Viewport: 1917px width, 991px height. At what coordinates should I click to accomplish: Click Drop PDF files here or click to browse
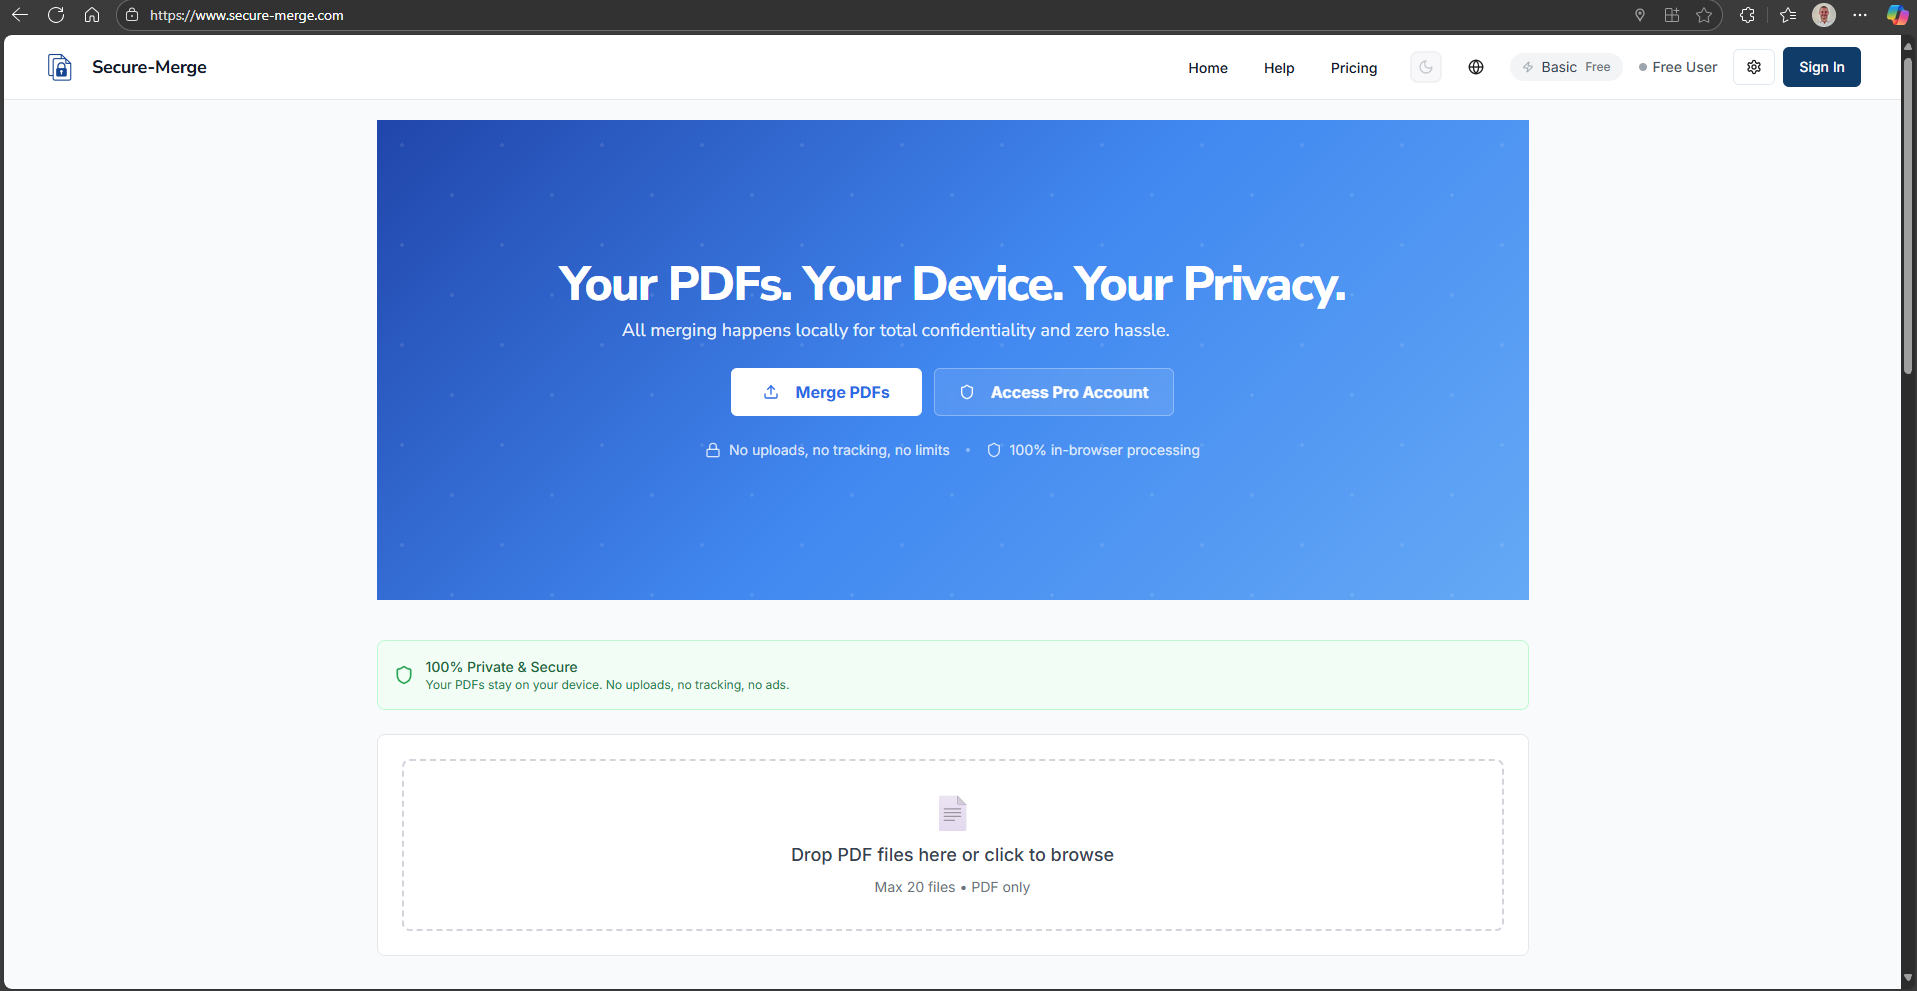pos(952,855)
